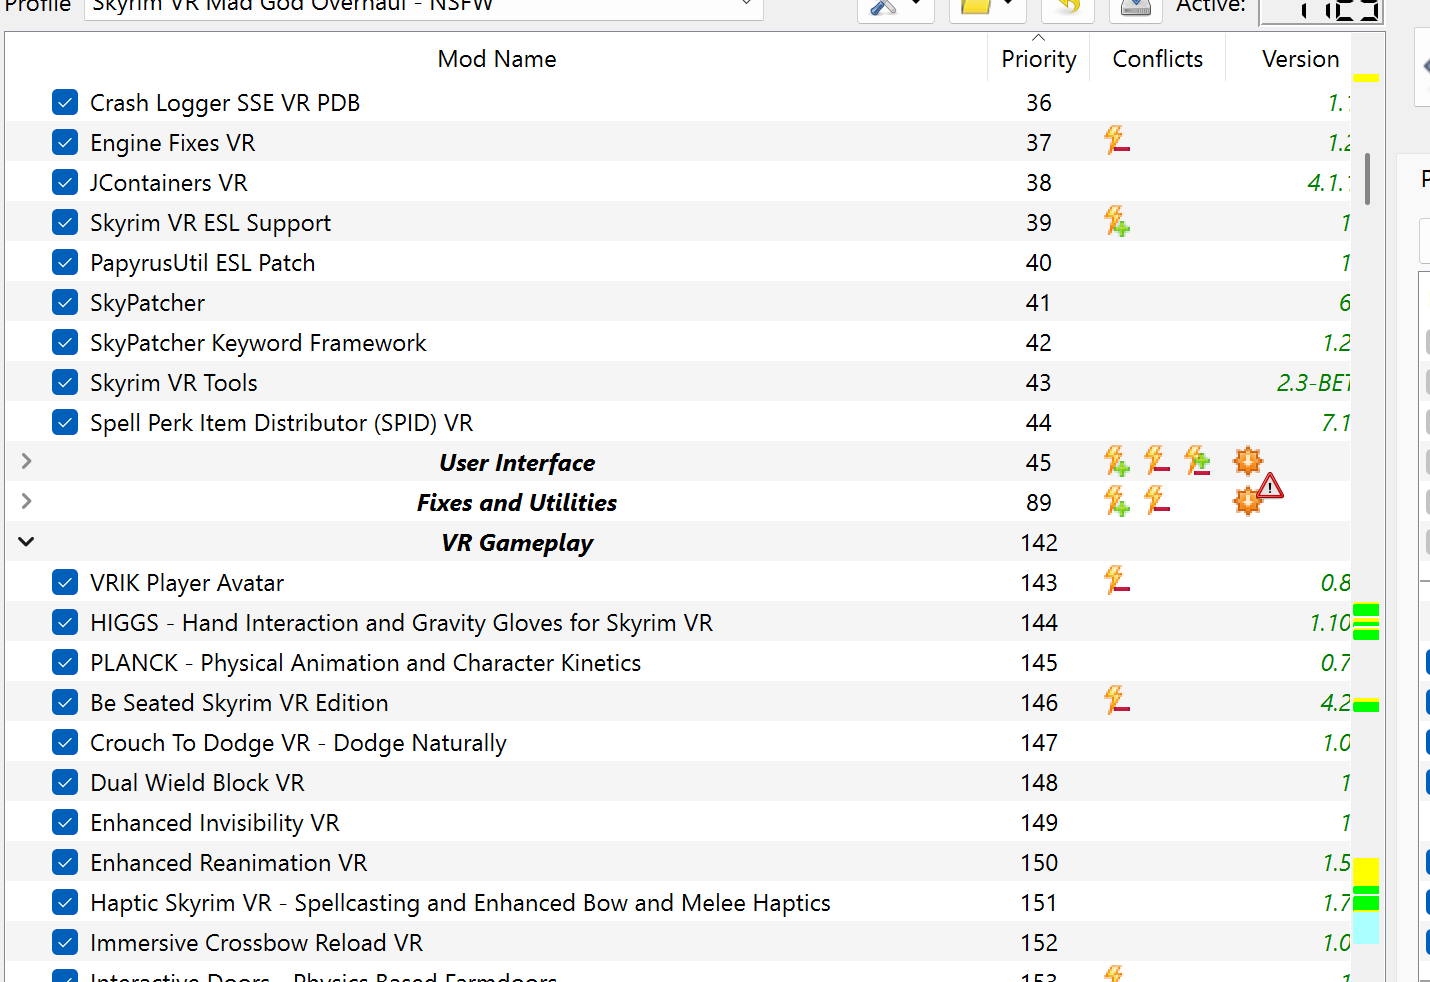This screenshot has width=1430, height=982.
Task: Click Skyrim VR ESL Support overwrite conflict icon
Action: (1117, 220)
